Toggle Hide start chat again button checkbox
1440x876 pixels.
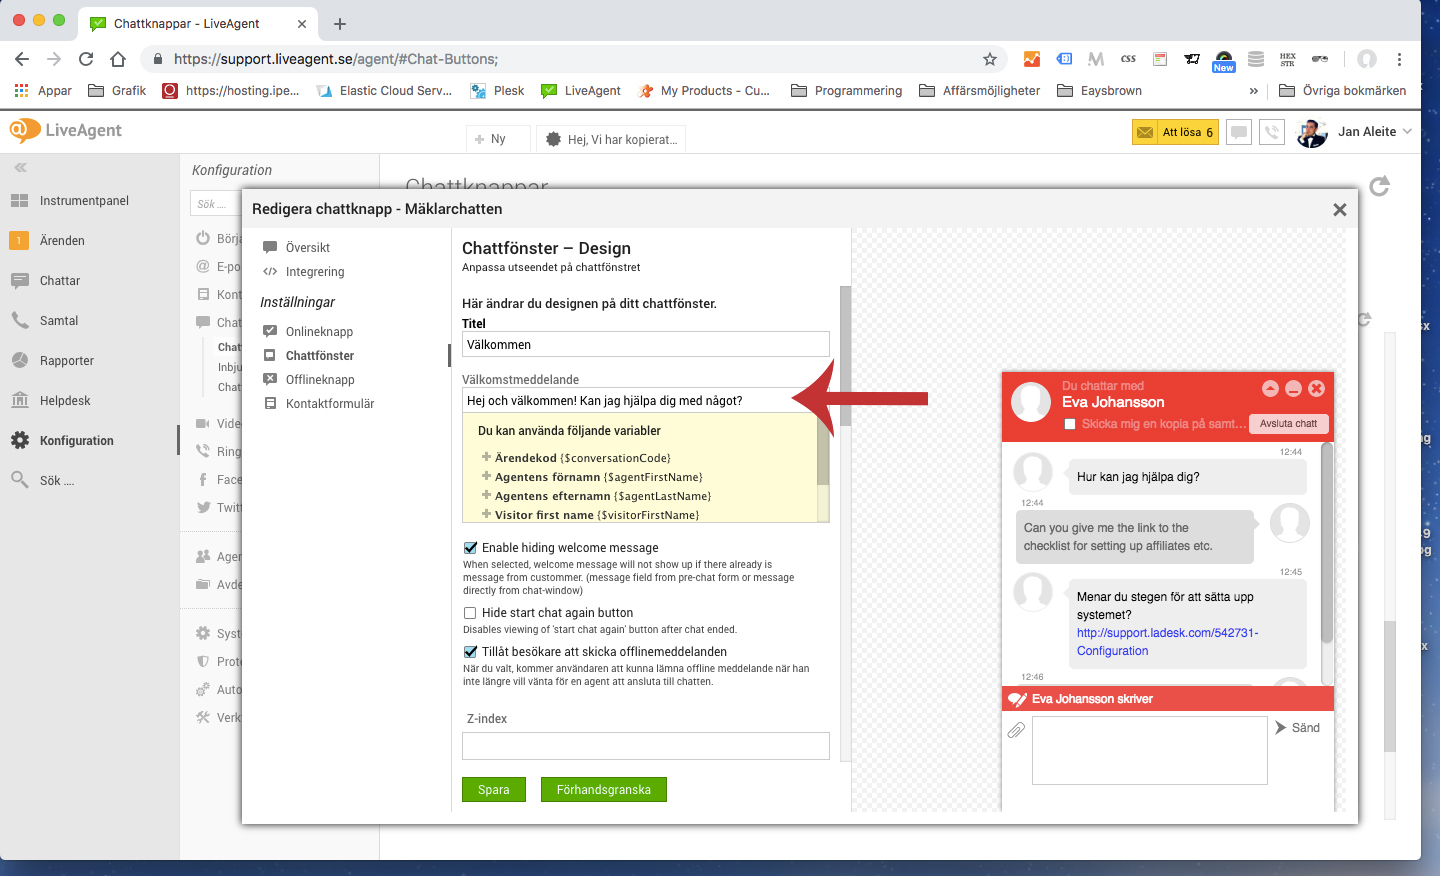coord(470,613)
